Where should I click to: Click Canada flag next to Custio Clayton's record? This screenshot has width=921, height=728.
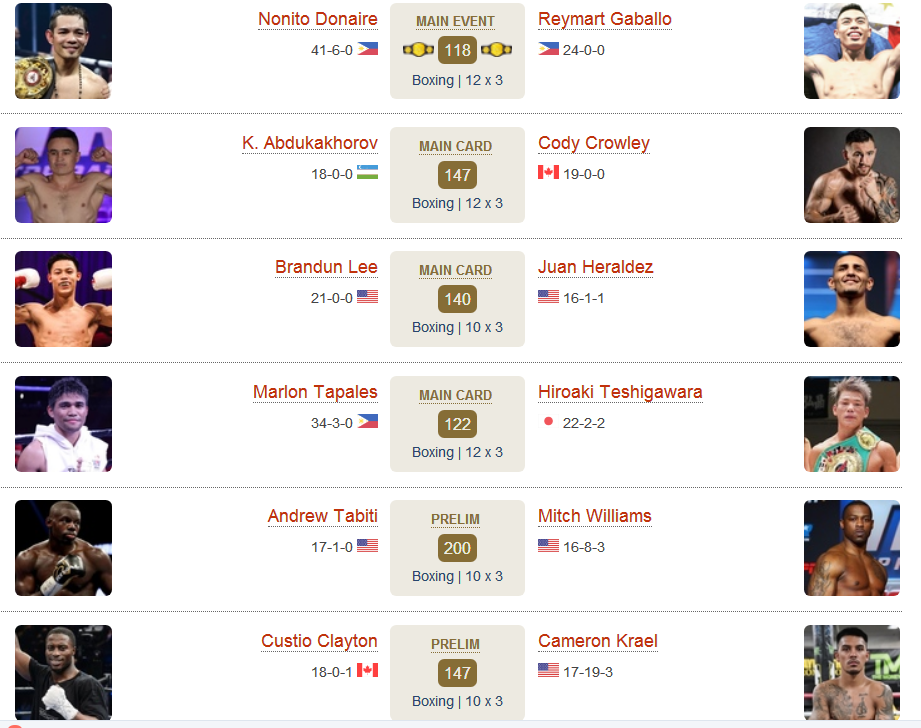(368, 670)
